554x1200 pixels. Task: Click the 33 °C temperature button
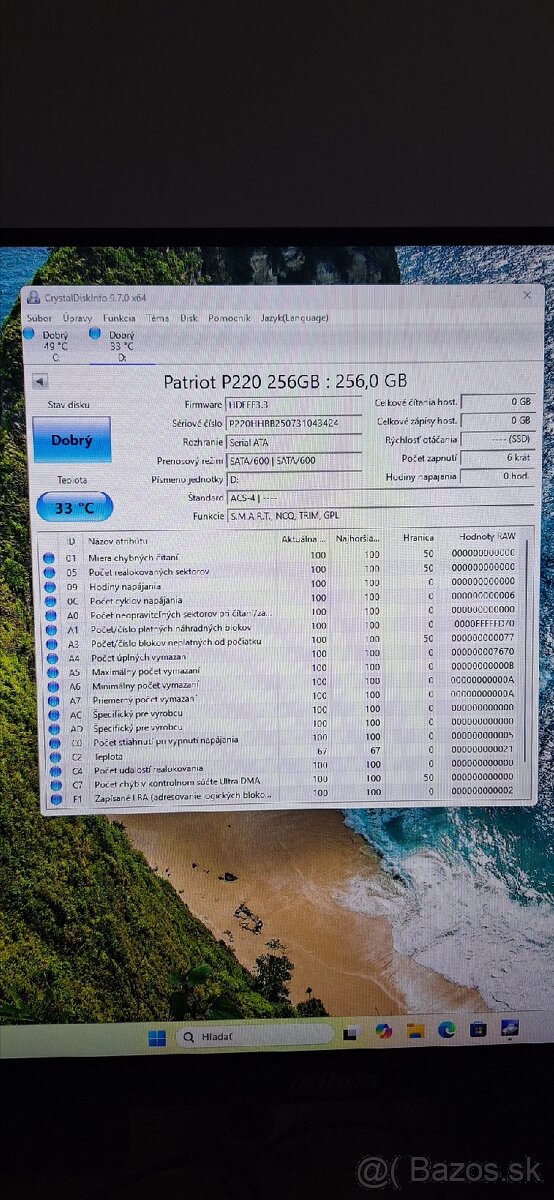pyautogui.click(x=73, y=507)
